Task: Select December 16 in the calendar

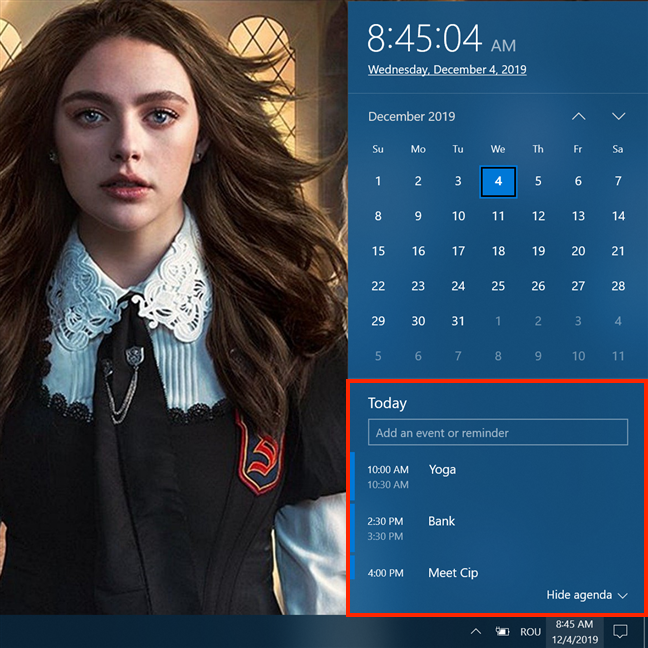Action: [418, 251]
